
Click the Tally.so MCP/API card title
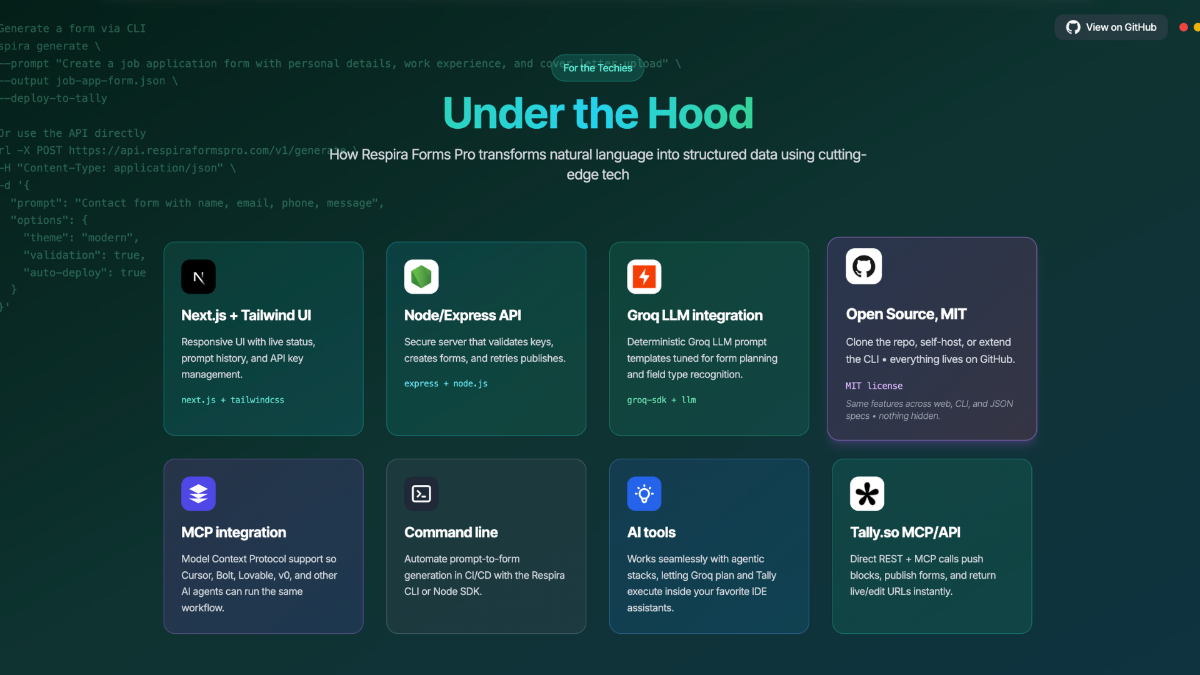pos(905,532)
